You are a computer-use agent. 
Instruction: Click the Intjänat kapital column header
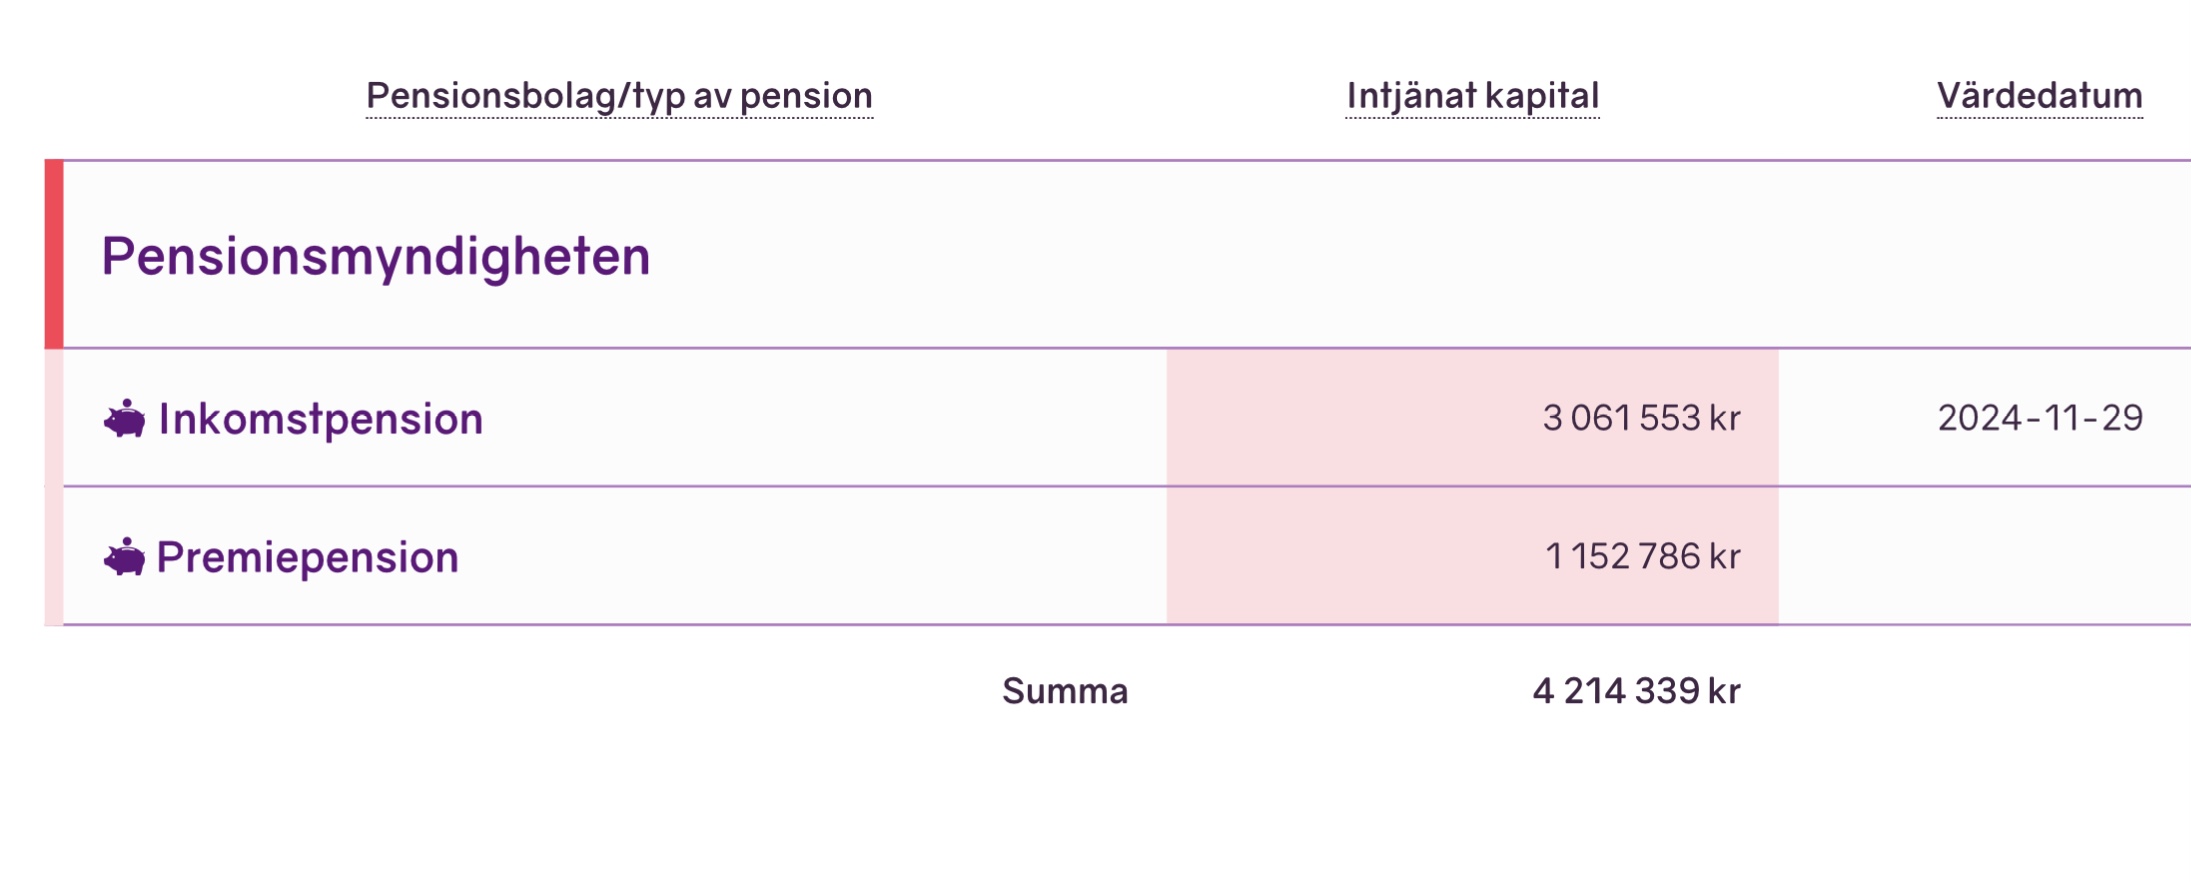pos(1472,96)
